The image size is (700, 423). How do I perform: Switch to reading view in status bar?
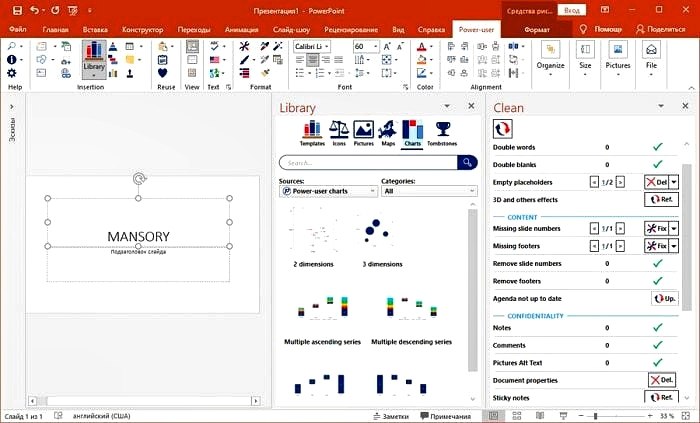[x=540, y=416]
